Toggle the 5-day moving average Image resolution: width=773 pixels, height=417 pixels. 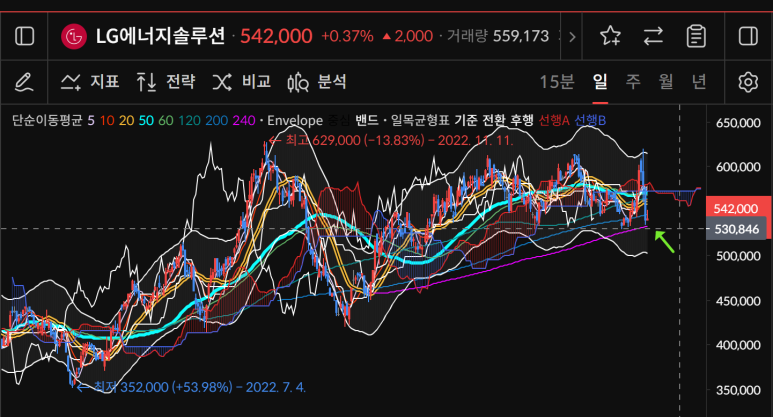tap(91, 120)
